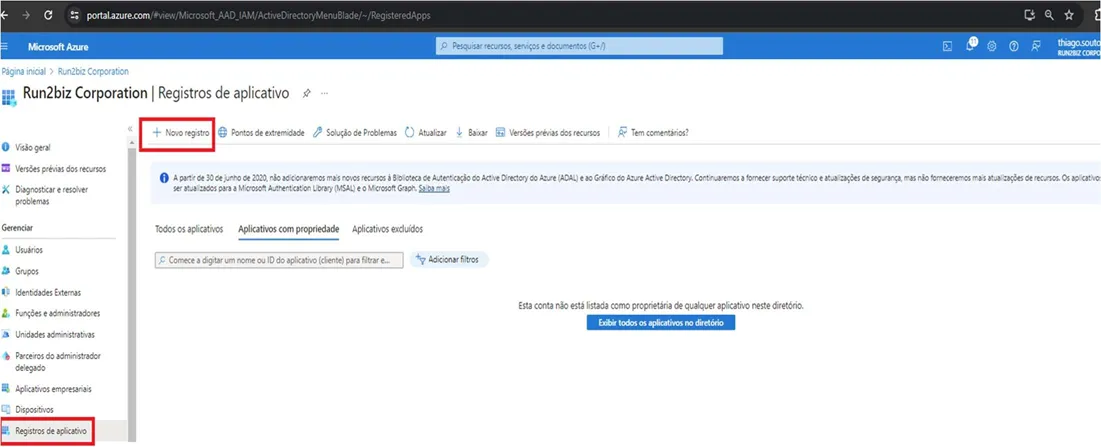Viewport: 1101px width, 447px height.
Task: Switch to Aplicativos com propriedade tab
Action: [289, 229]
